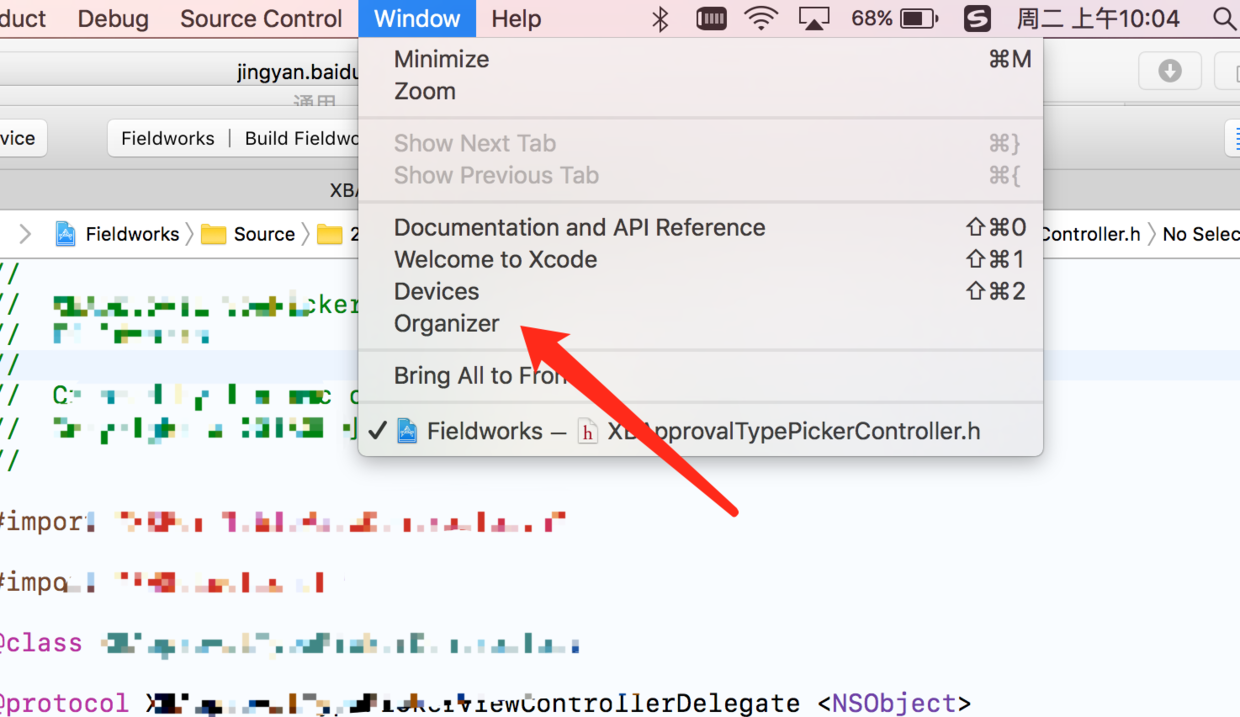The height and width of the screenshot is (717, 1240).
Task: Open the Help menu
Action: click(x=516, y=18)
